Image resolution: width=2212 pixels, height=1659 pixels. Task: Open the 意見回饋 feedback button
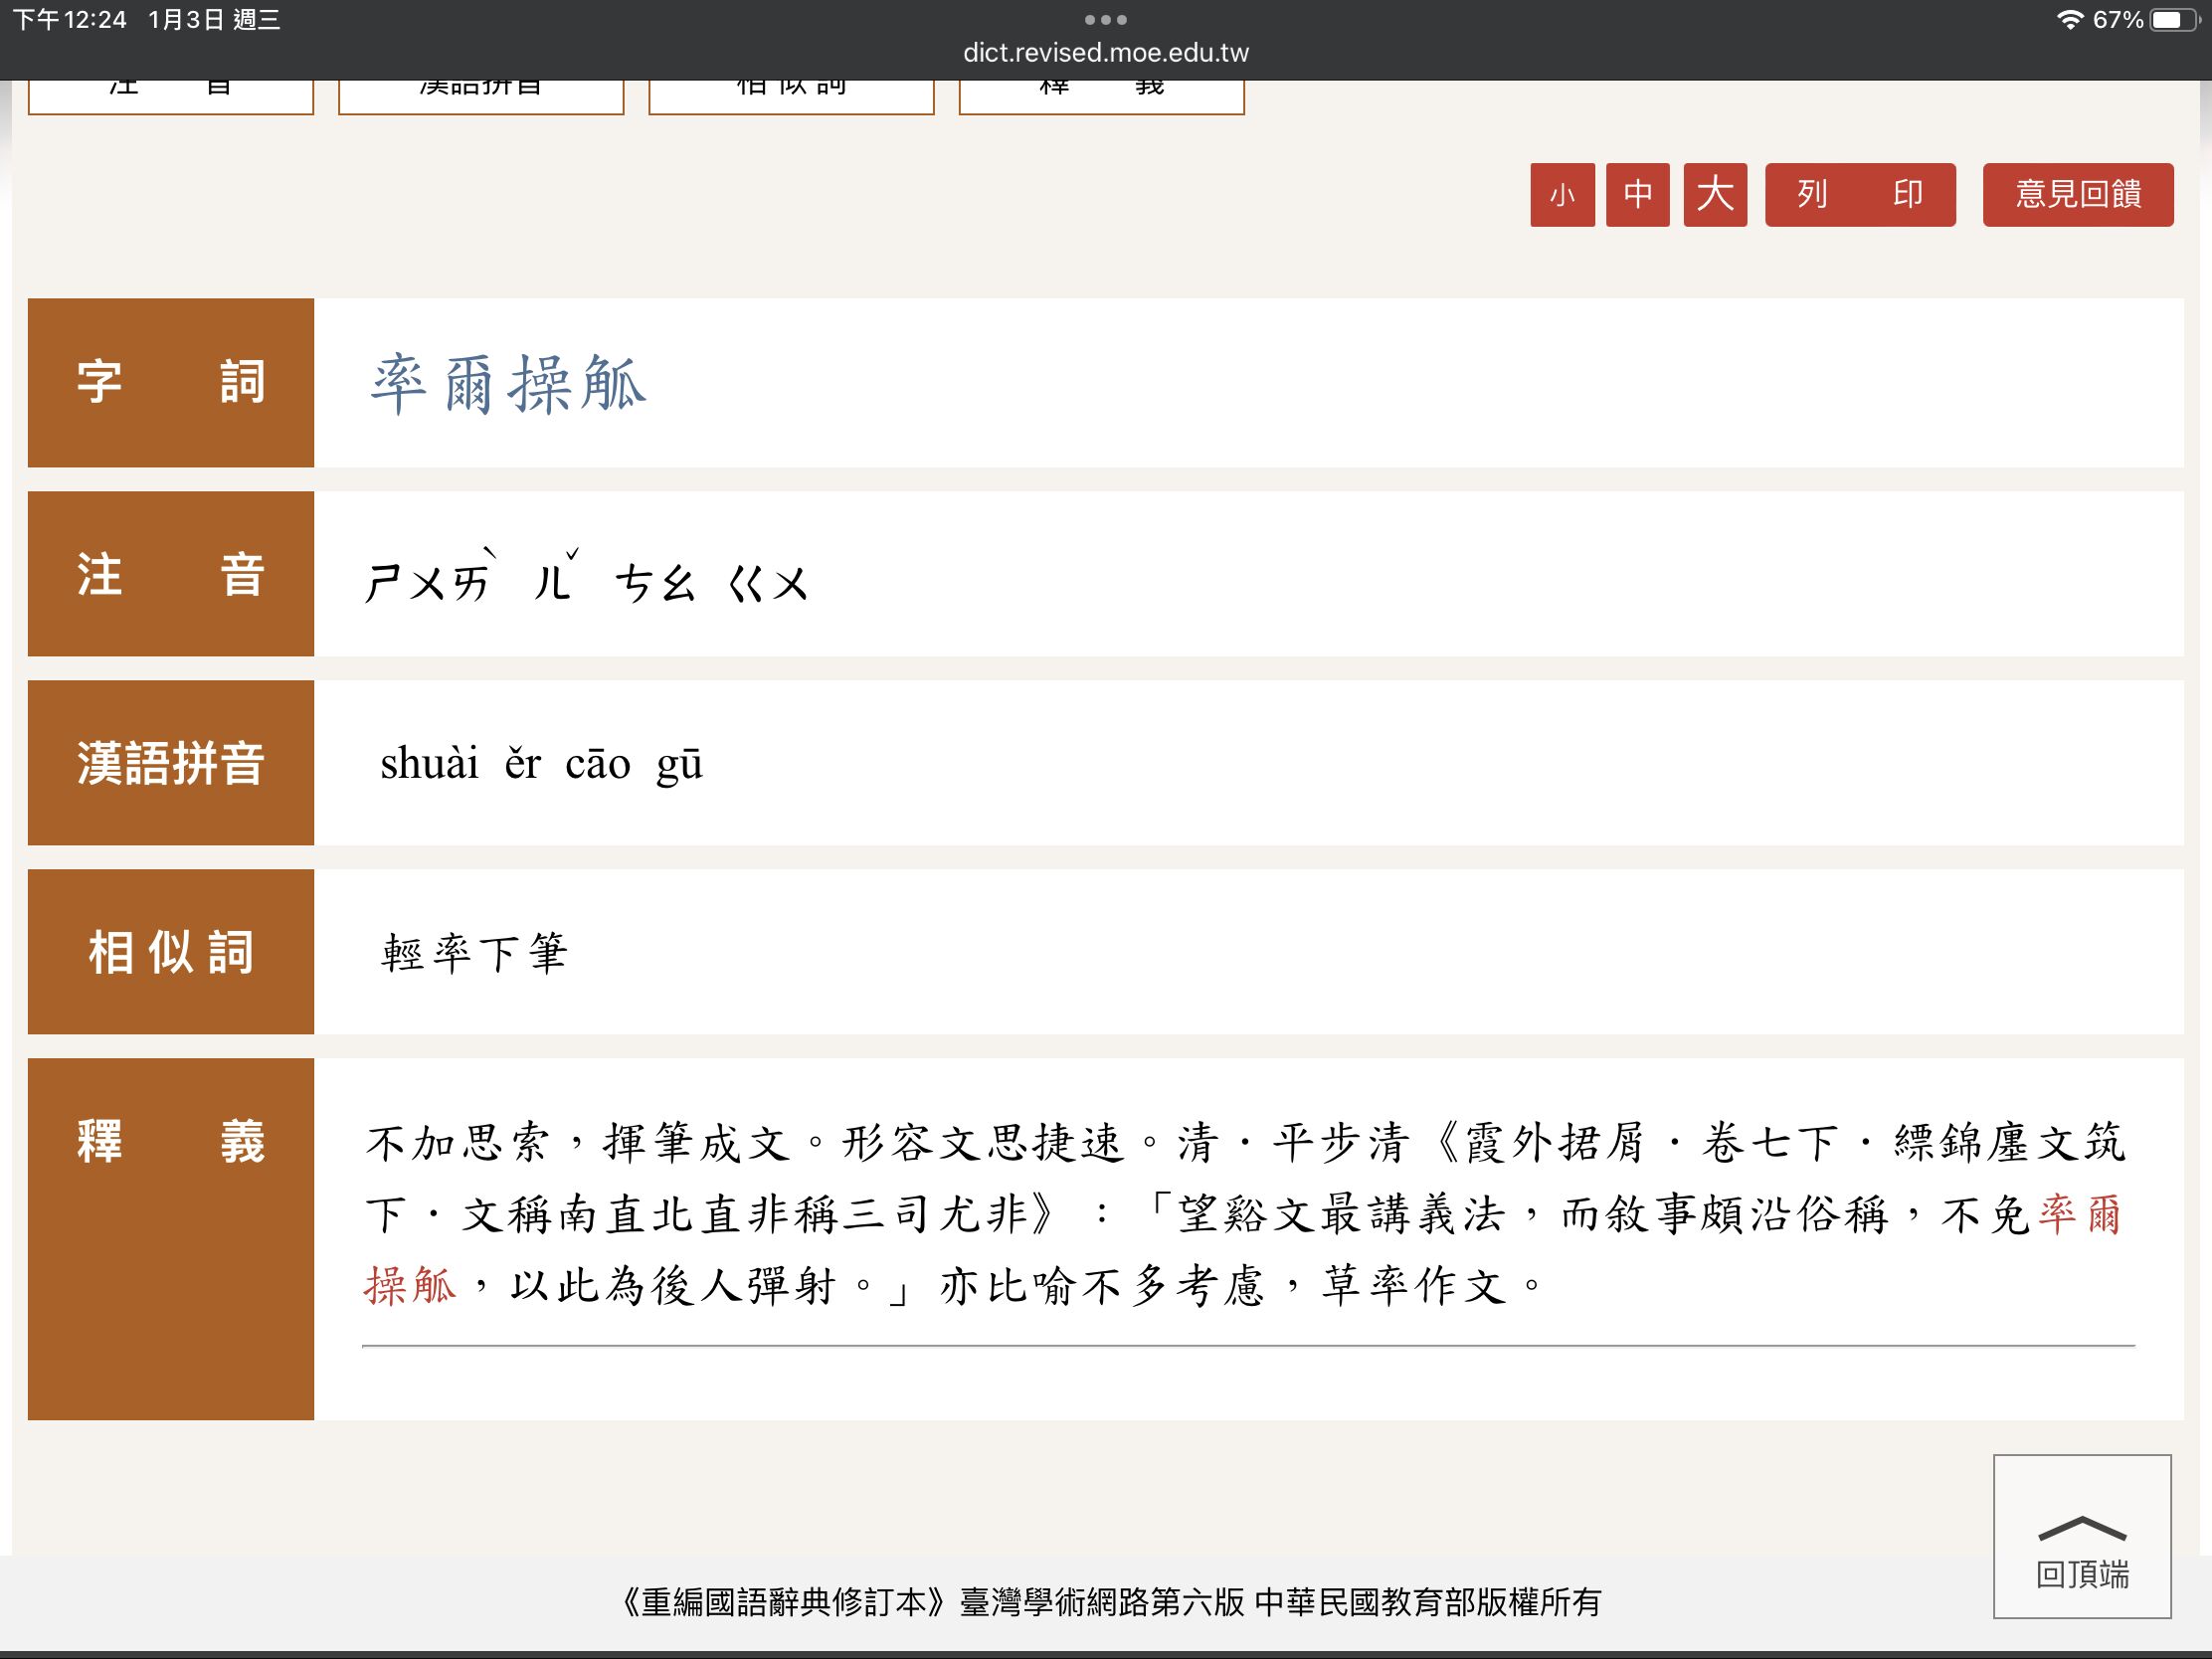tap(2077, 194)
